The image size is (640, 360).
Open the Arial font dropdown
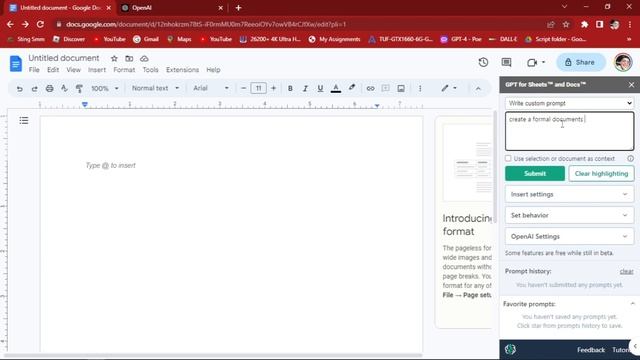point(211,88)
